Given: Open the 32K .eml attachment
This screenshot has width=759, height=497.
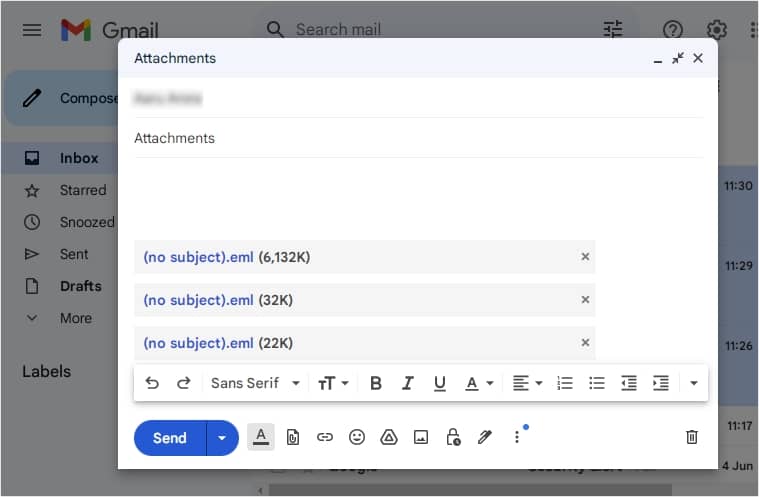Looking at the screenshot, I should pyautogui.click(x=198, y=300).
